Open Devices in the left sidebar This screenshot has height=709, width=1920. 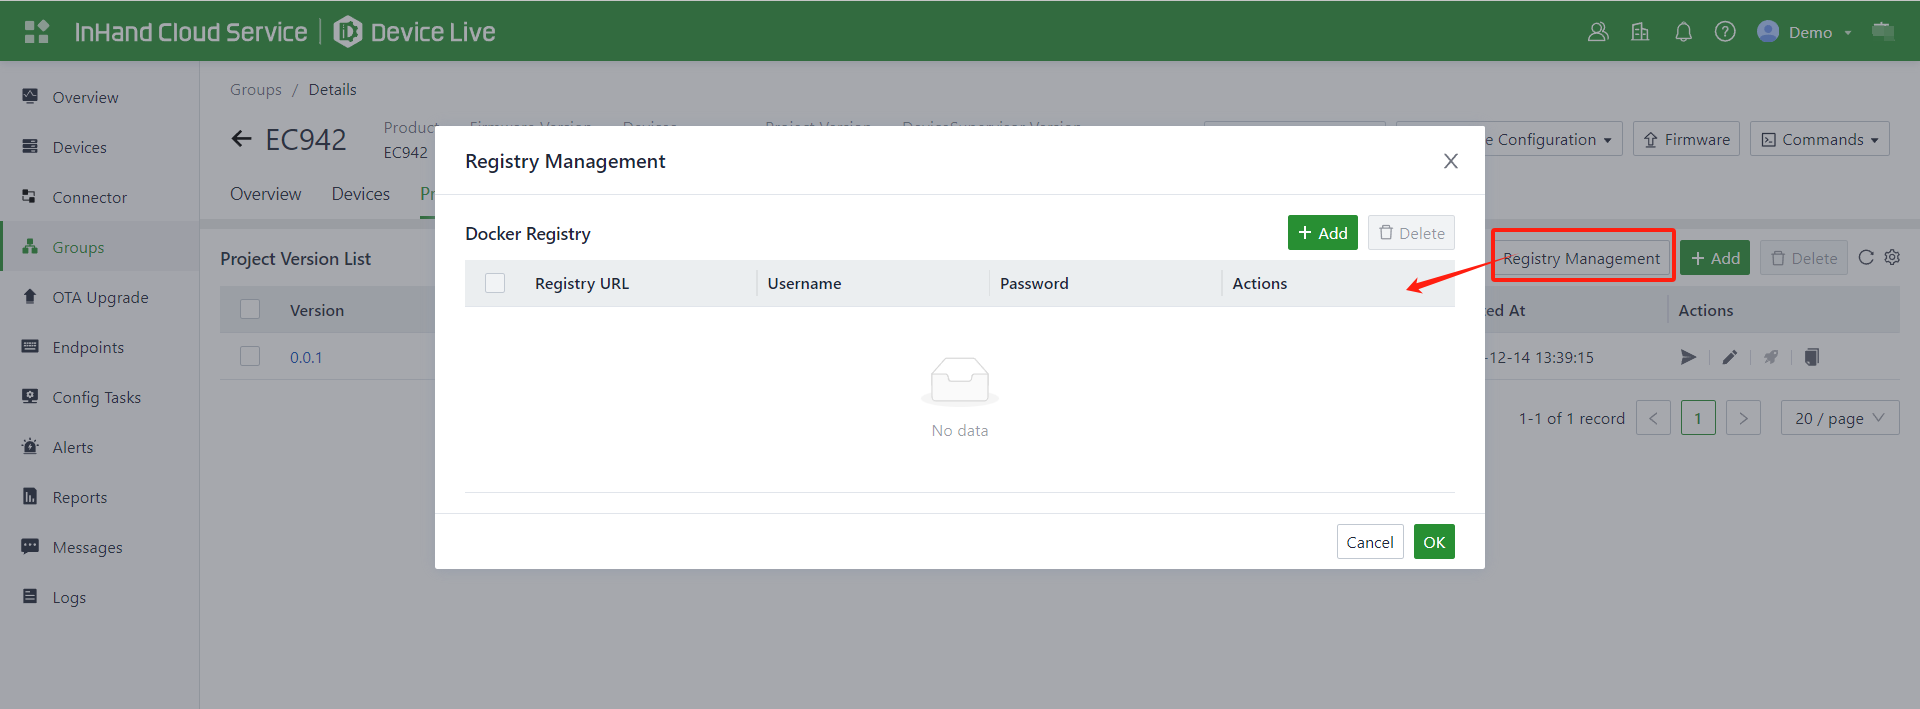point(79,147)
